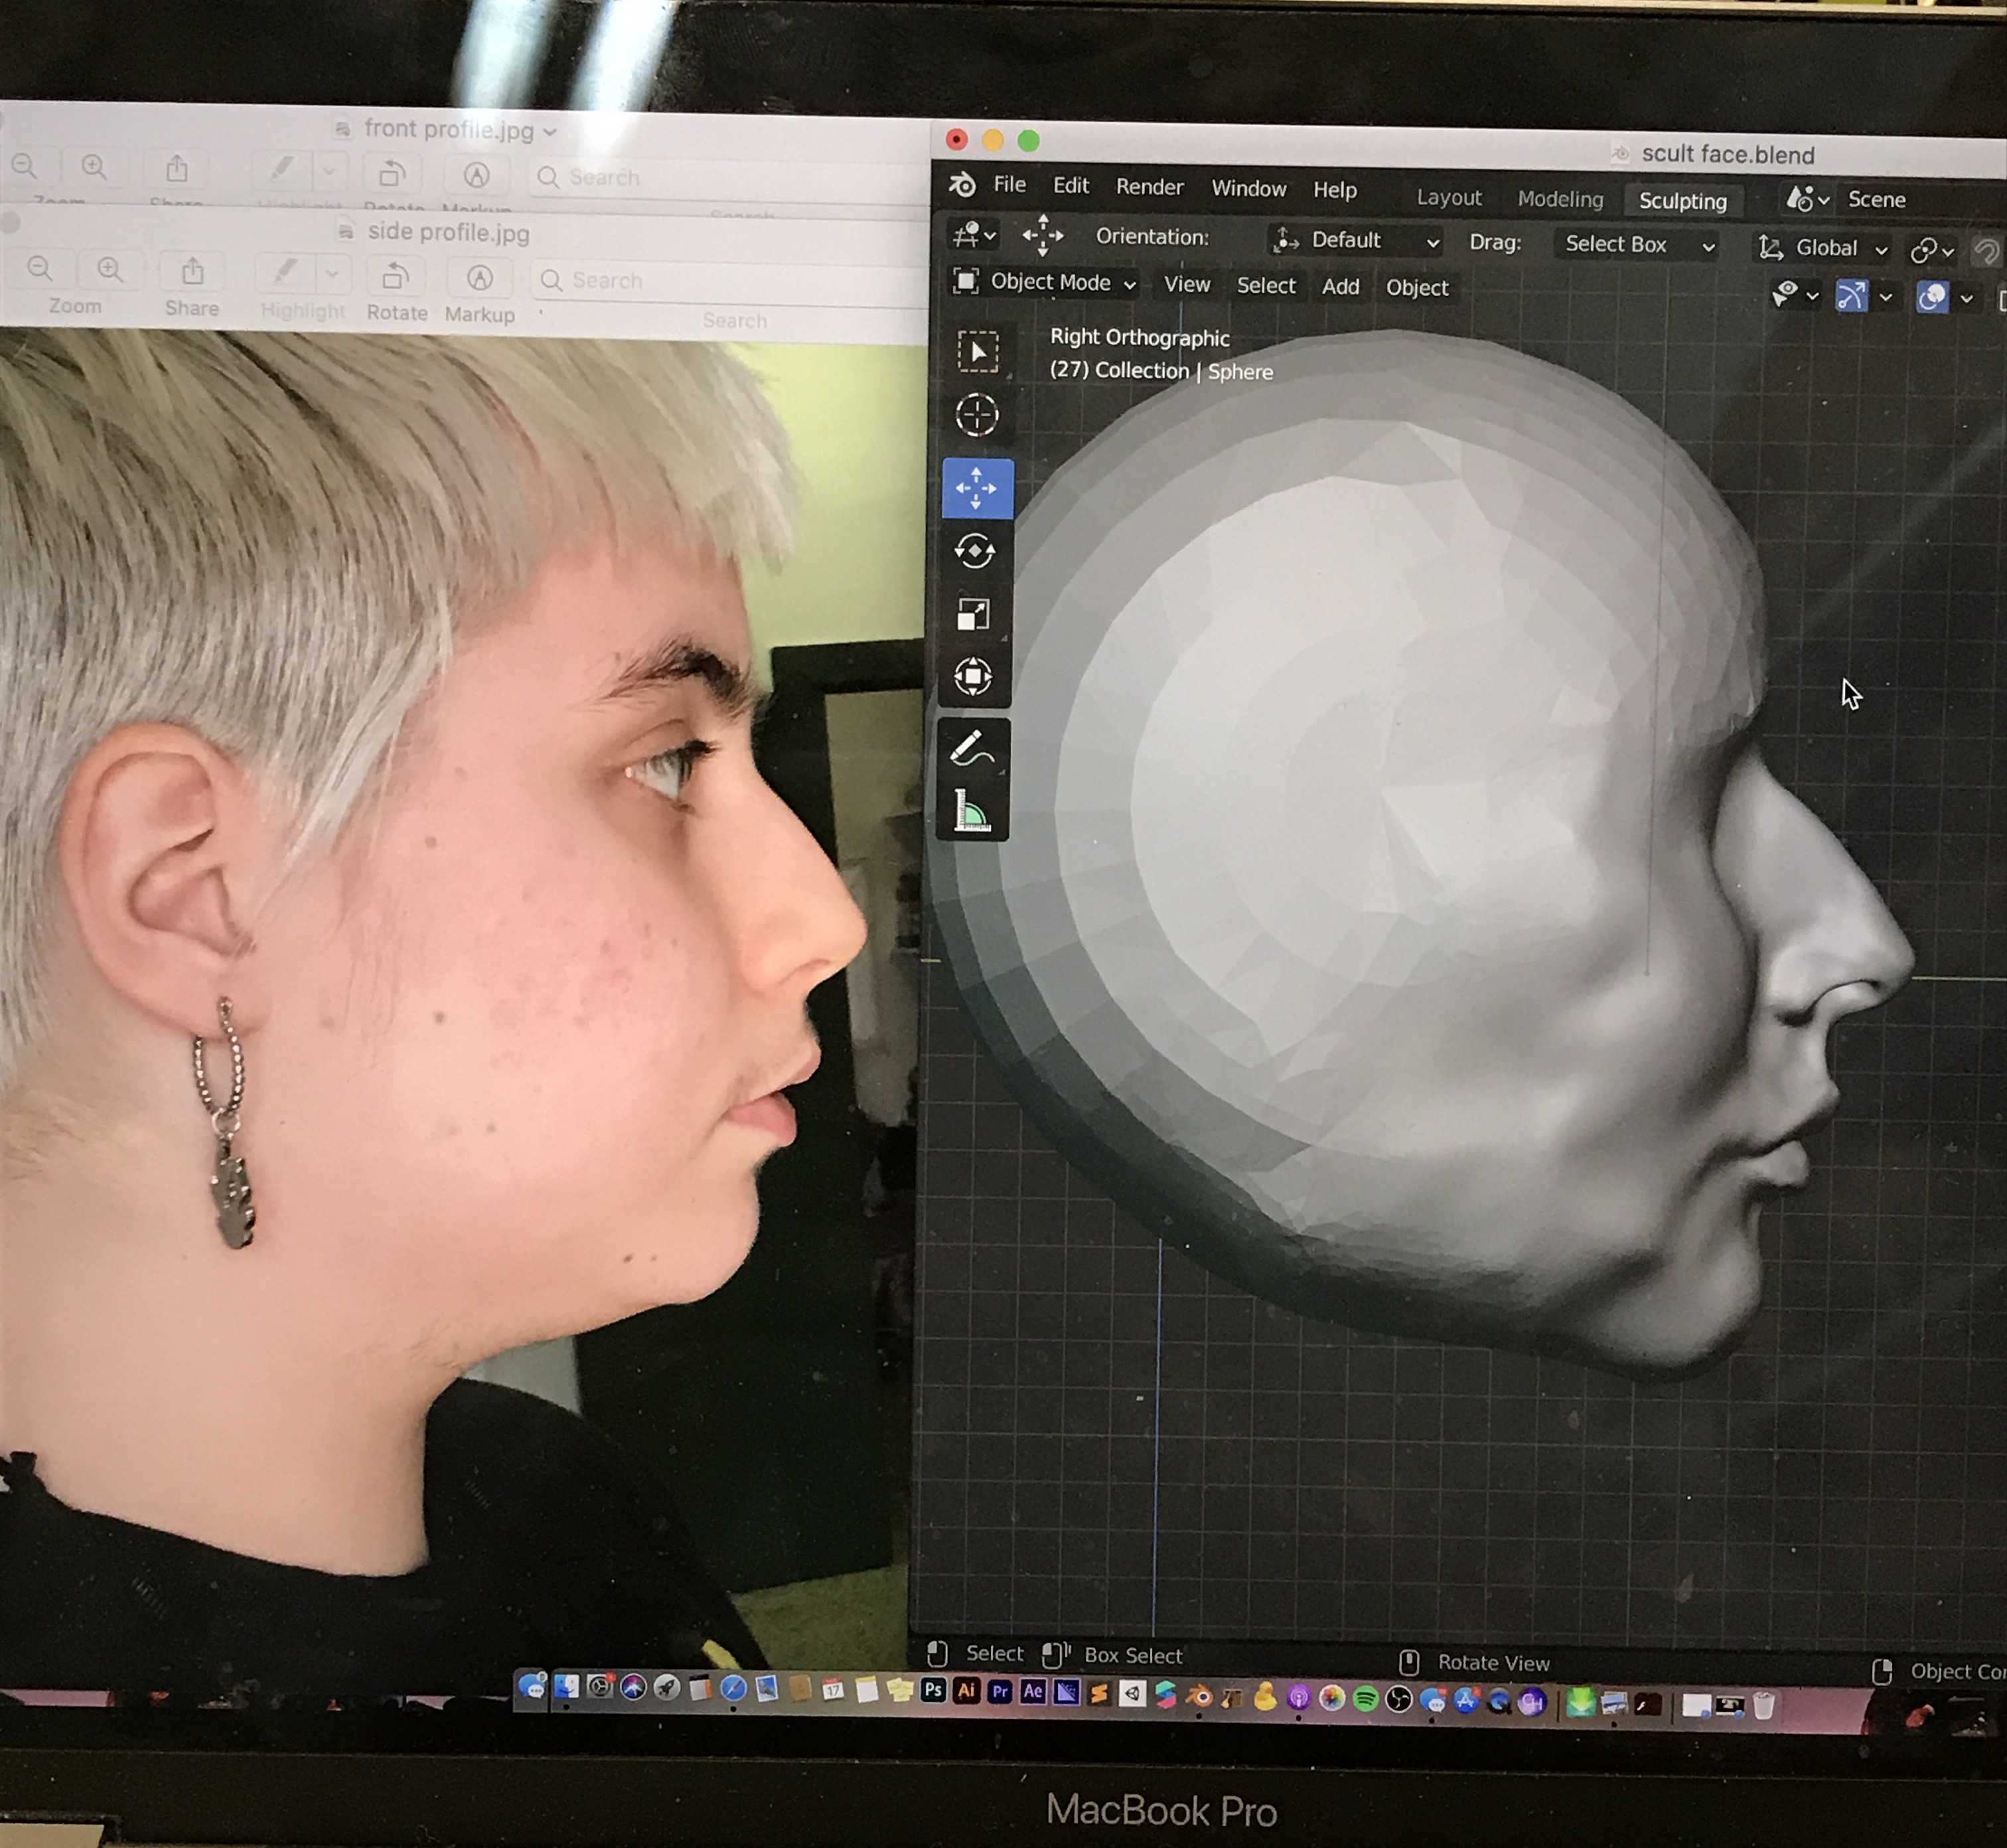Viewport: 2007px width, 1848px height.
Task: Click the Blender logo menu icon
Action: point(962,184)
